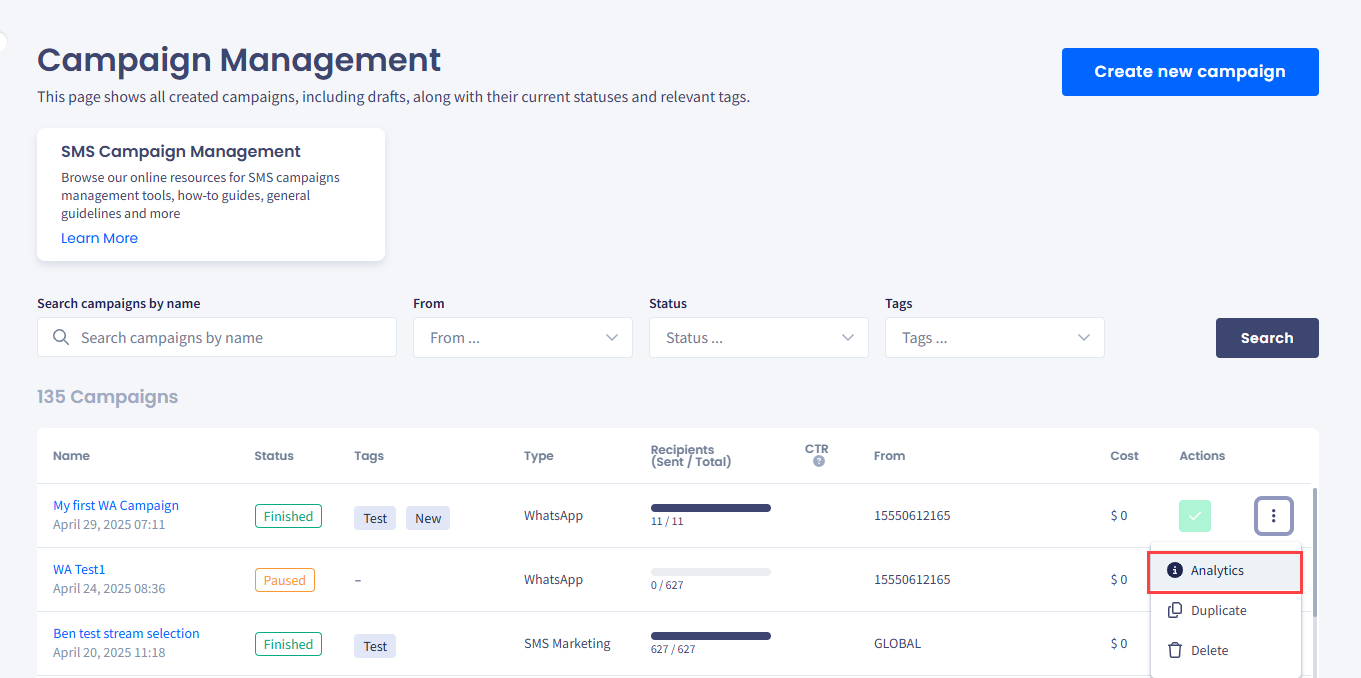This screenshot has height=678, width=1361.
Task: Open the From filter dropdown
Action: pos(523,338)
